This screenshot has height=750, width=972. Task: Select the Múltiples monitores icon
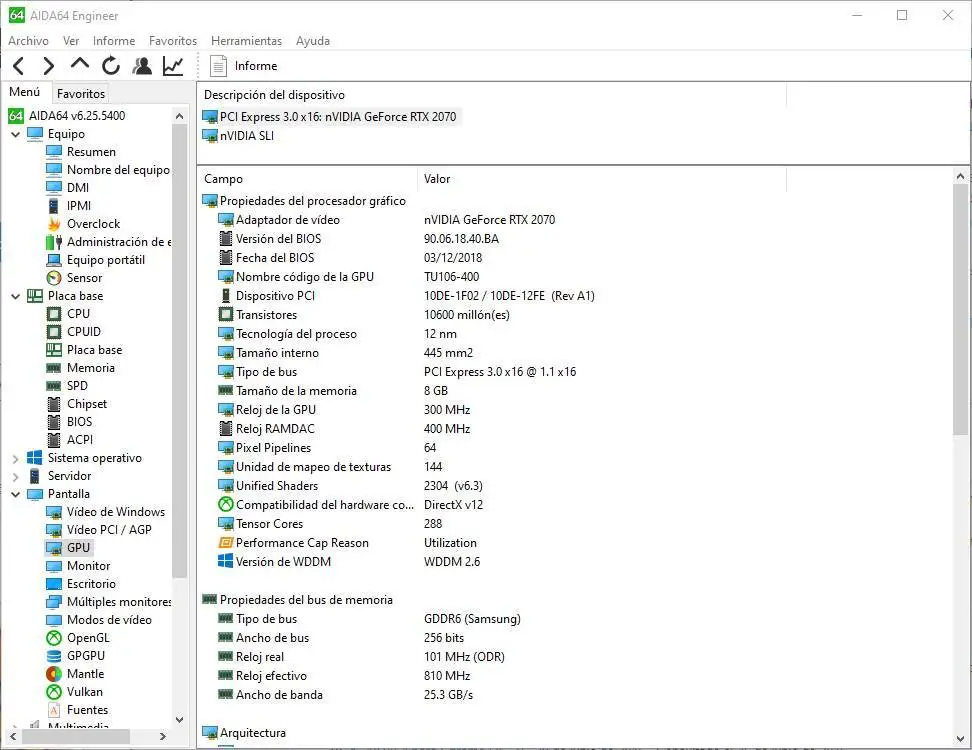[x=54, y=602]
